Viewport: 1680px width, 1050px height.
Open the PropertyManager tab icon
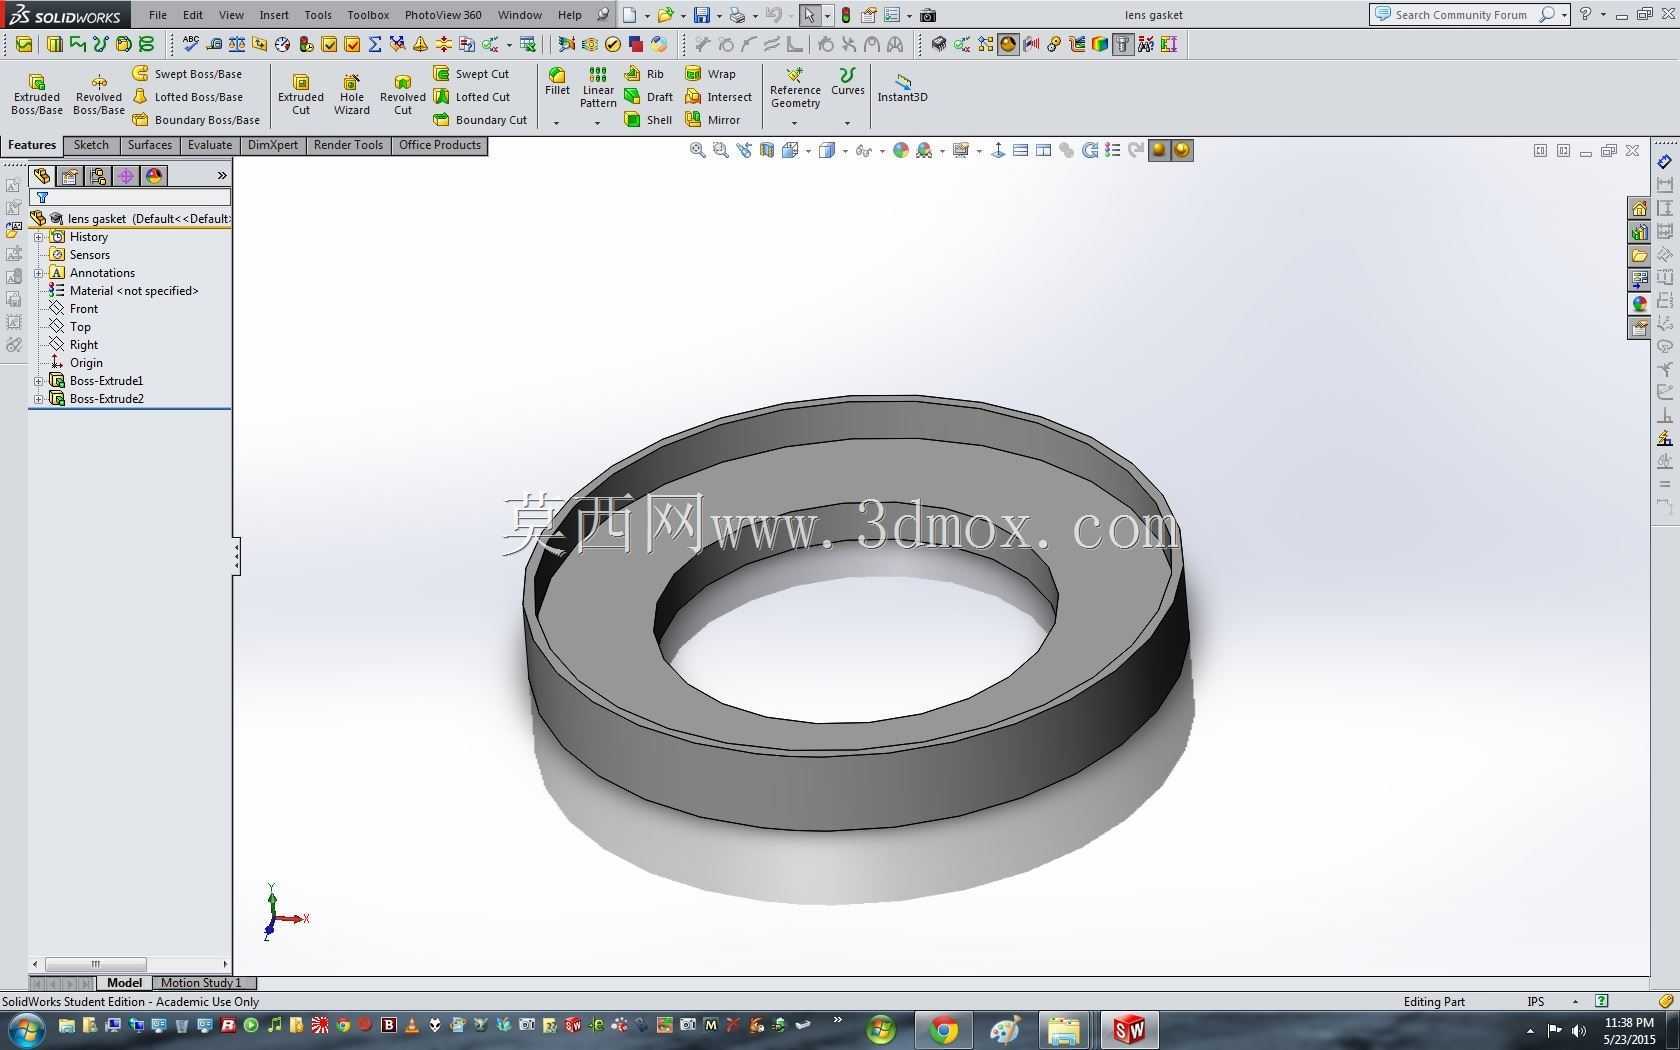tap(69, 176)
